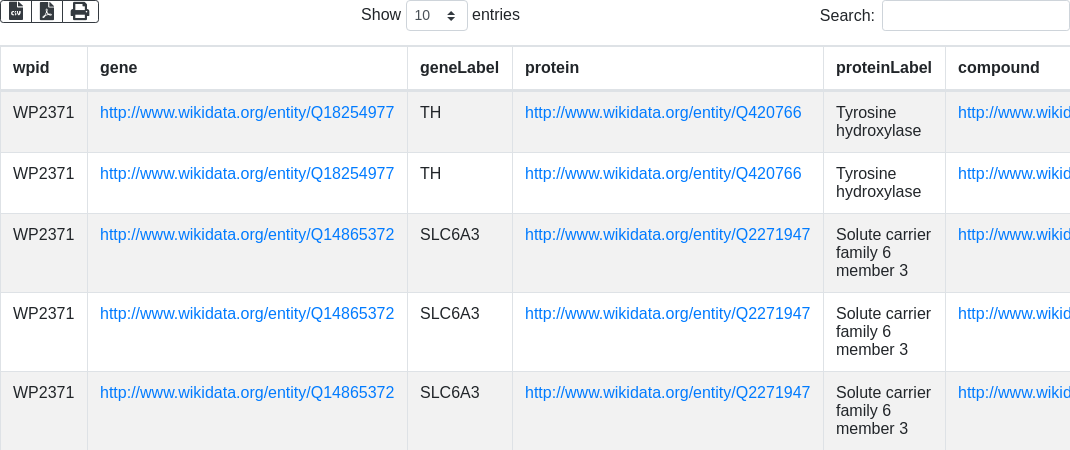Open the third row's Q2271947 protein link
The image size is (1070, 450).
pos(667,235)
